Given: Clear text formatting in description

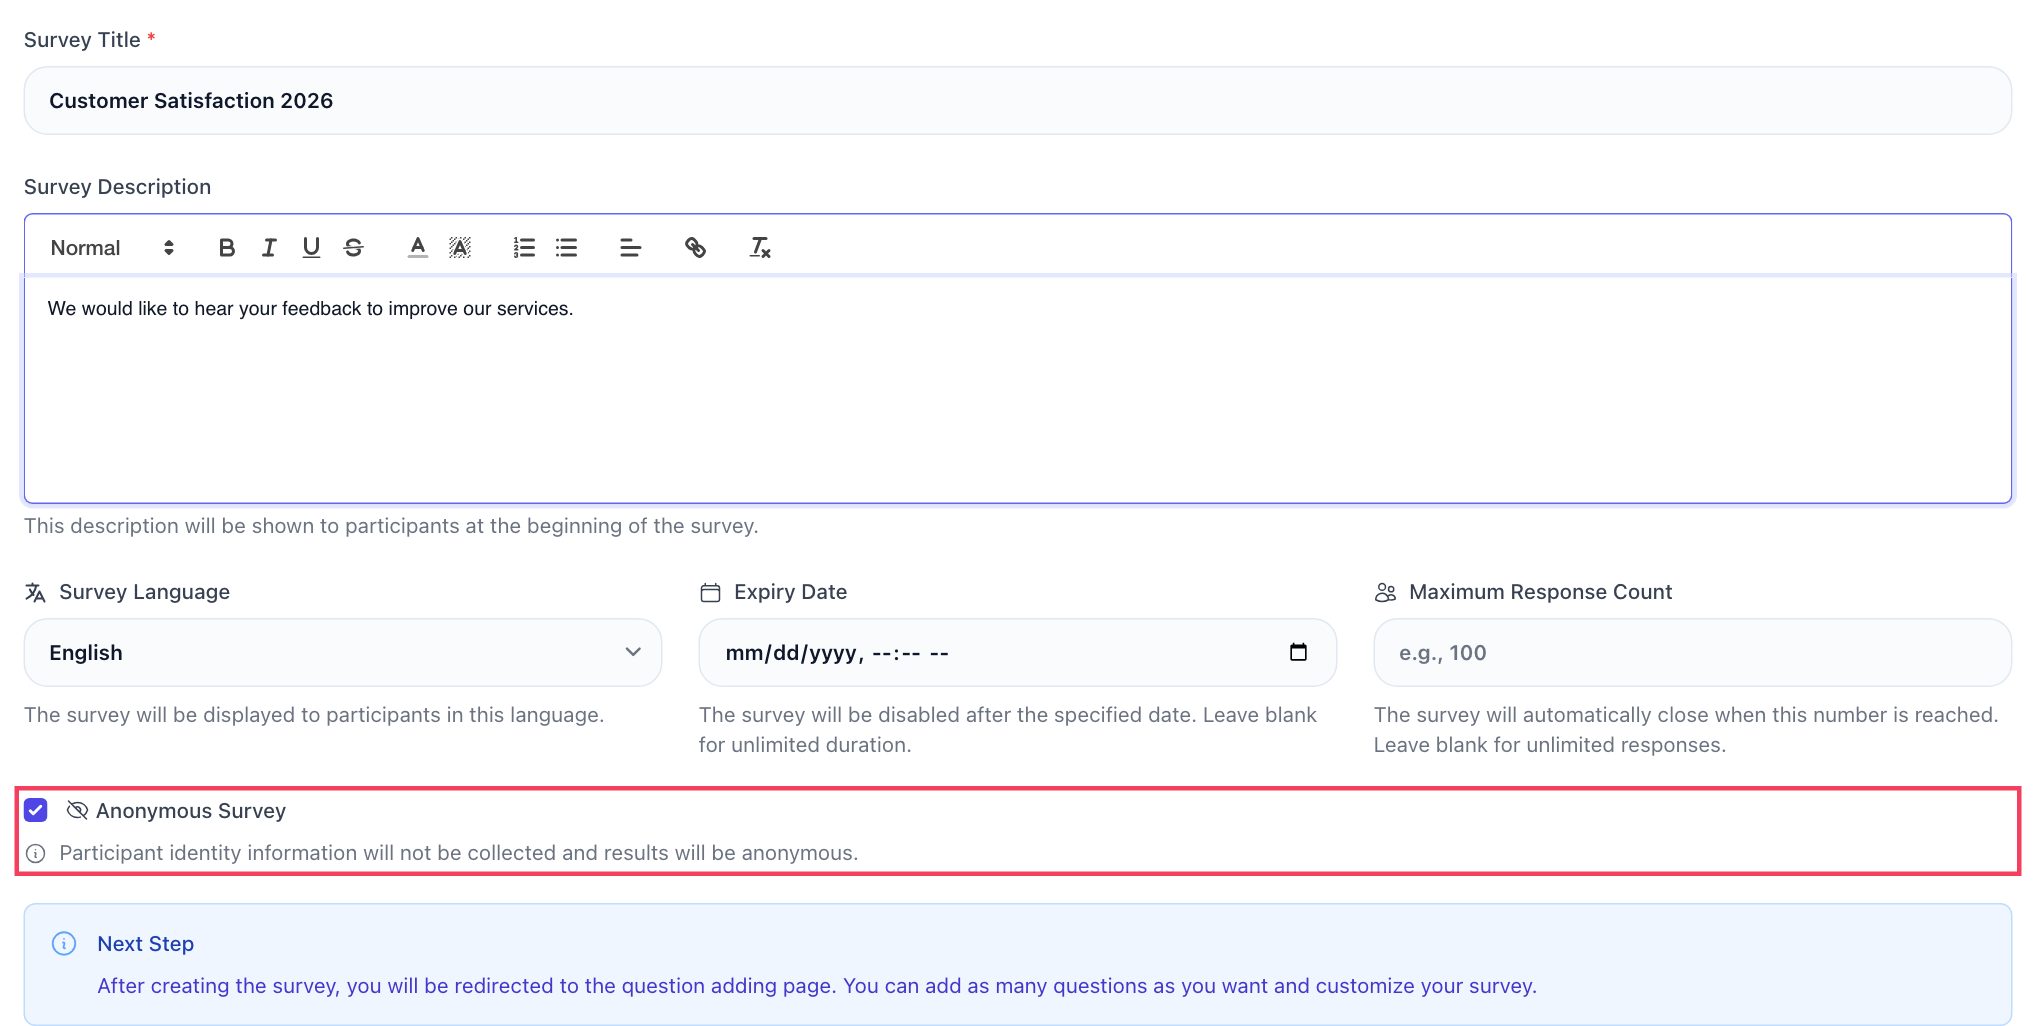Looking at the screenshot, I should point(760,248).
